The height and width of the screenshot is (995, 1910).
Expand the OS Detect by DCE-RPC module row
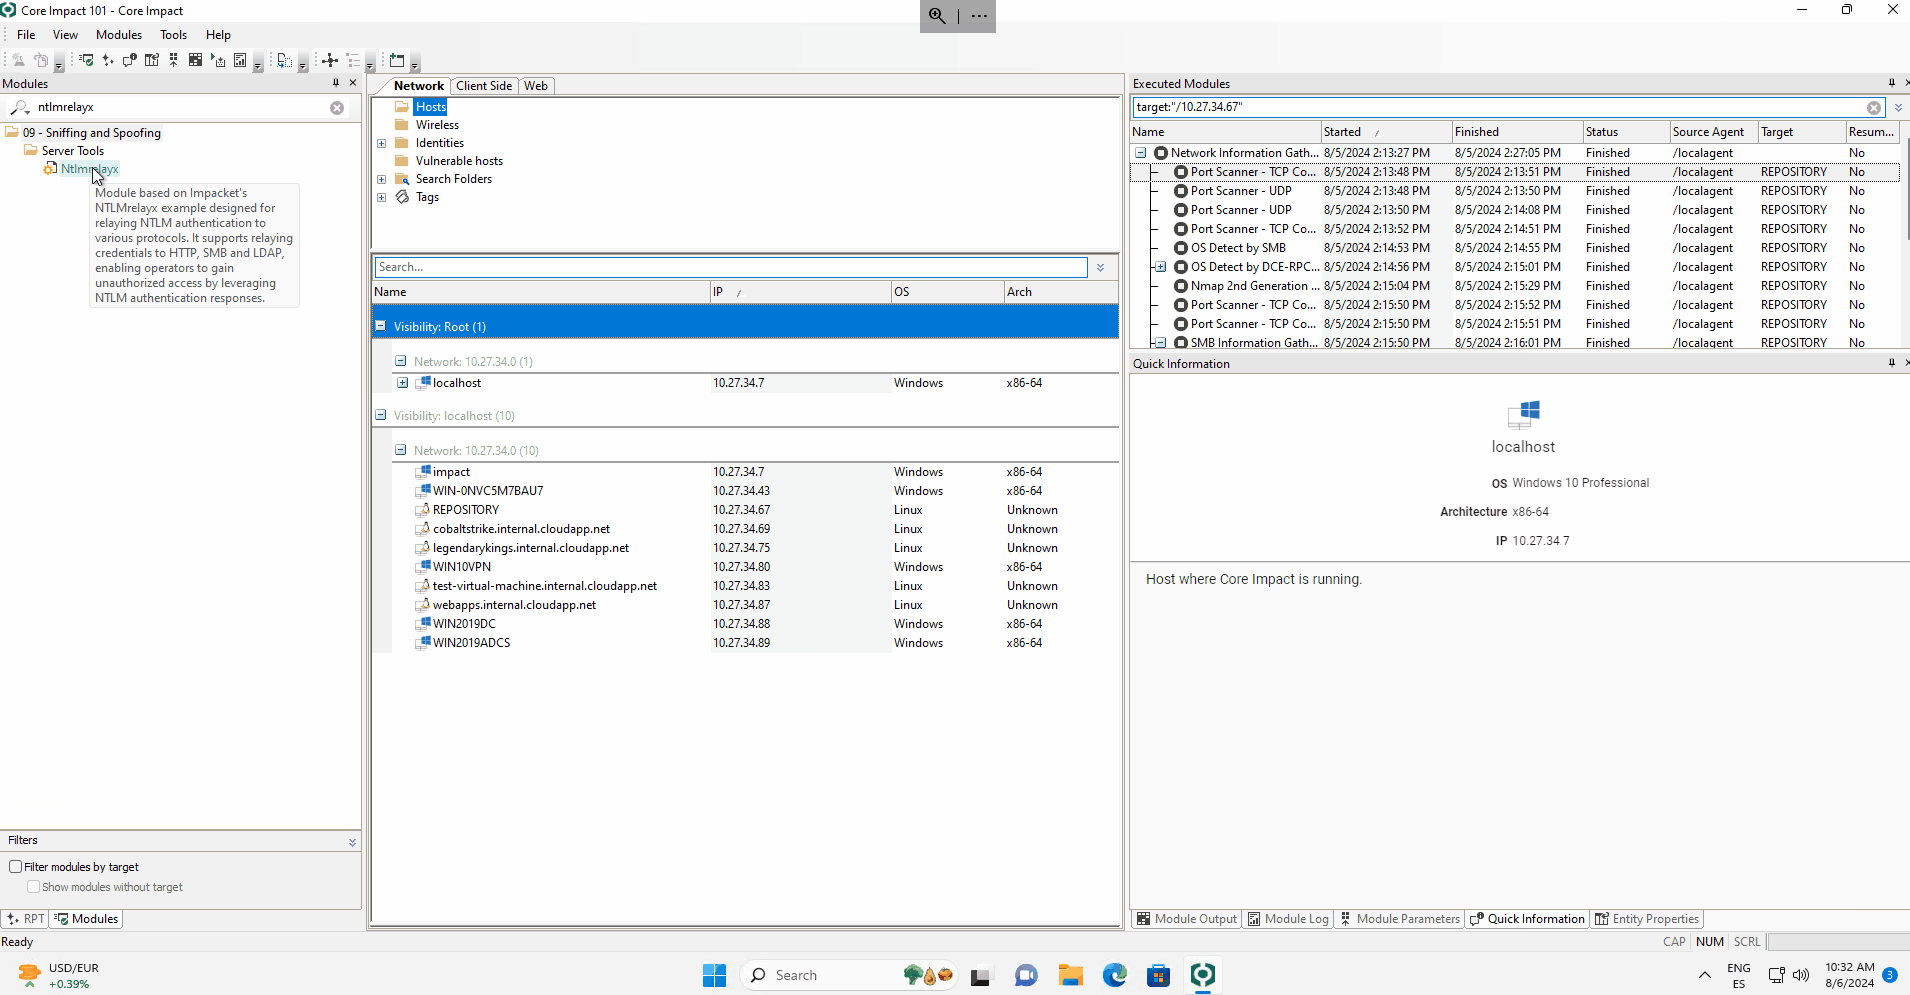[1161, 267]
